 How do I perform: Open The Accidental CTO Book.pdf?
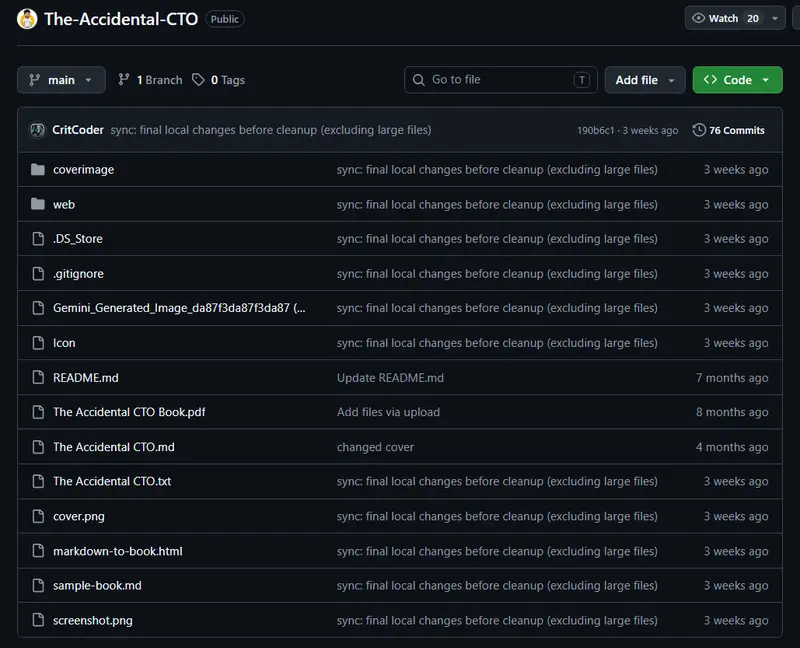tap(129, 412)
